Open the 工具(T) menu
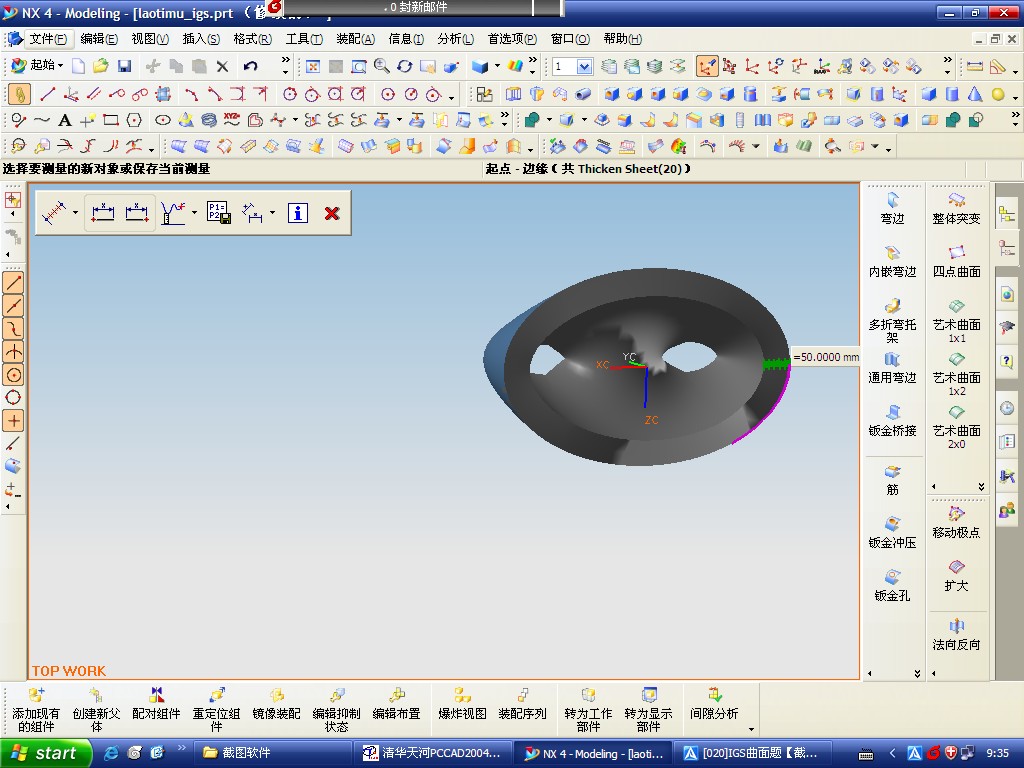This screenshot has width=1024, height=768. coord(304,39)
